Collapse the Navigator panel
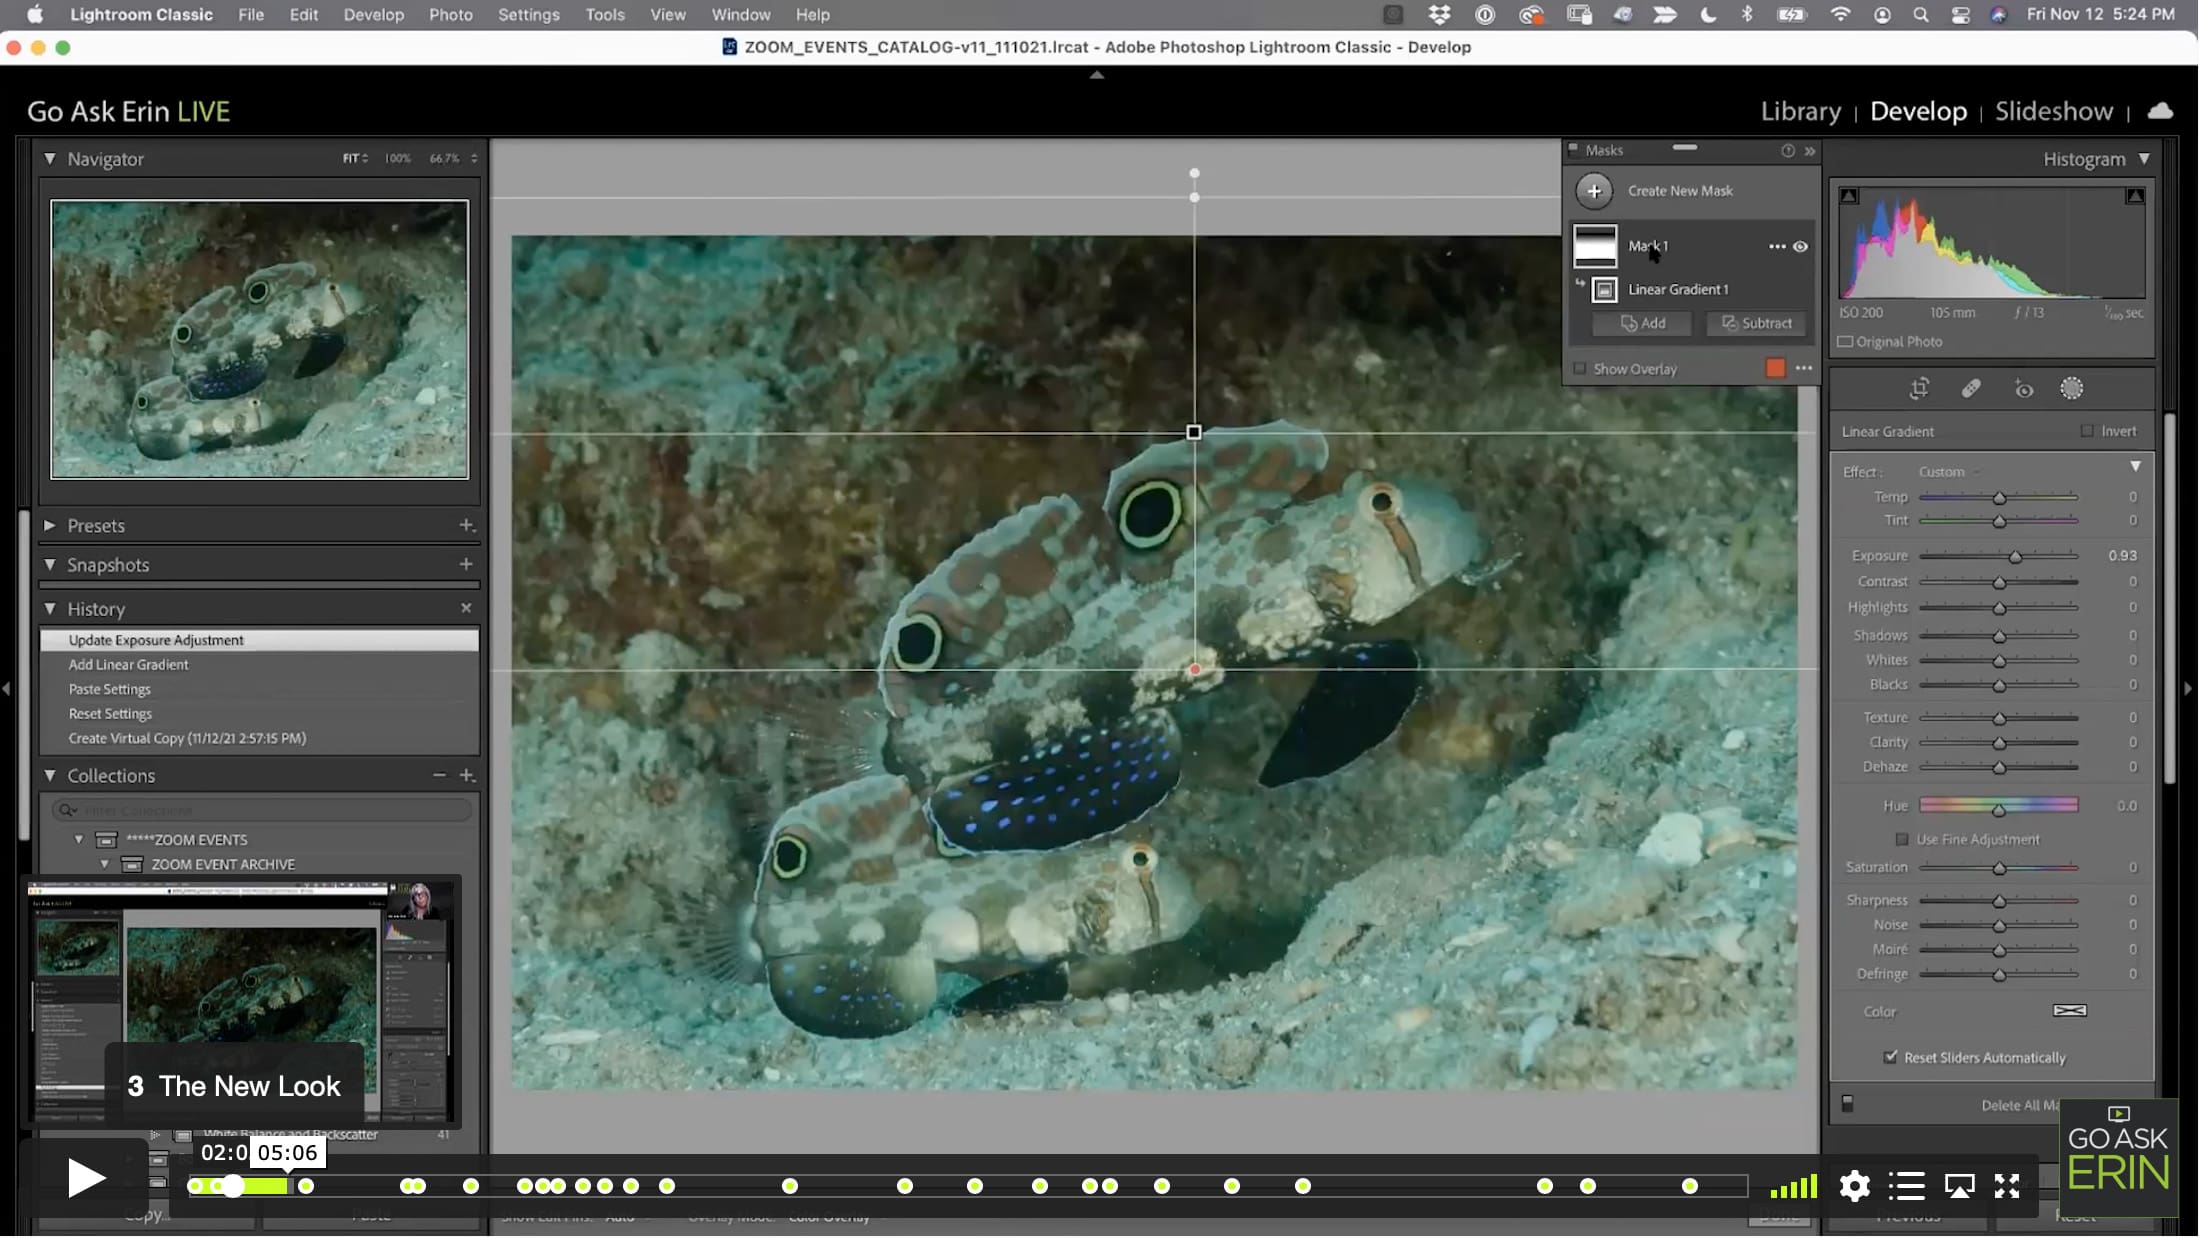 pos(49,159)
